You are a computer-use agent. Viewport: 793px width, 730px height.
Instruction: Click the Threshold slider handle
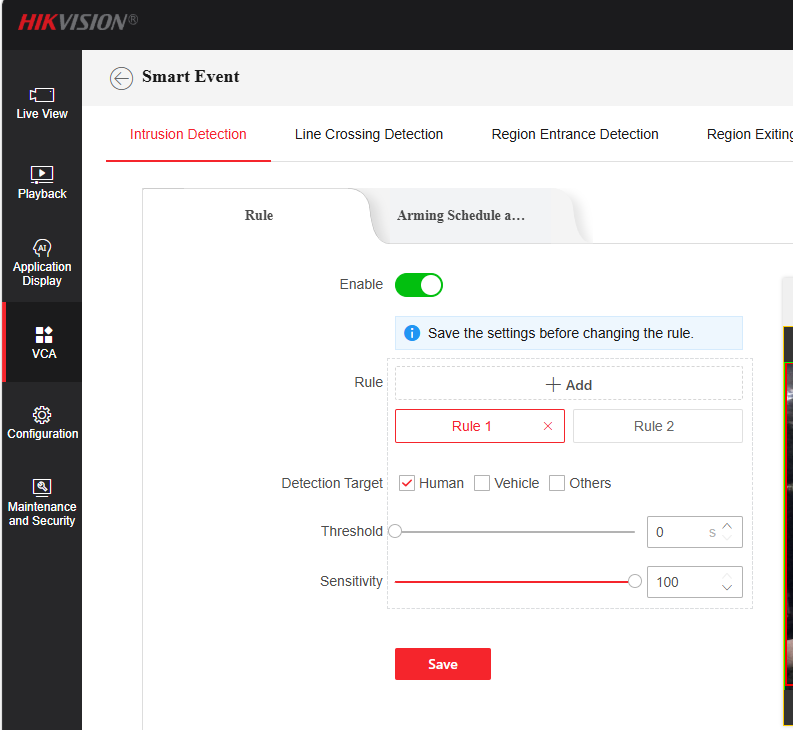[x=395, y=532]
